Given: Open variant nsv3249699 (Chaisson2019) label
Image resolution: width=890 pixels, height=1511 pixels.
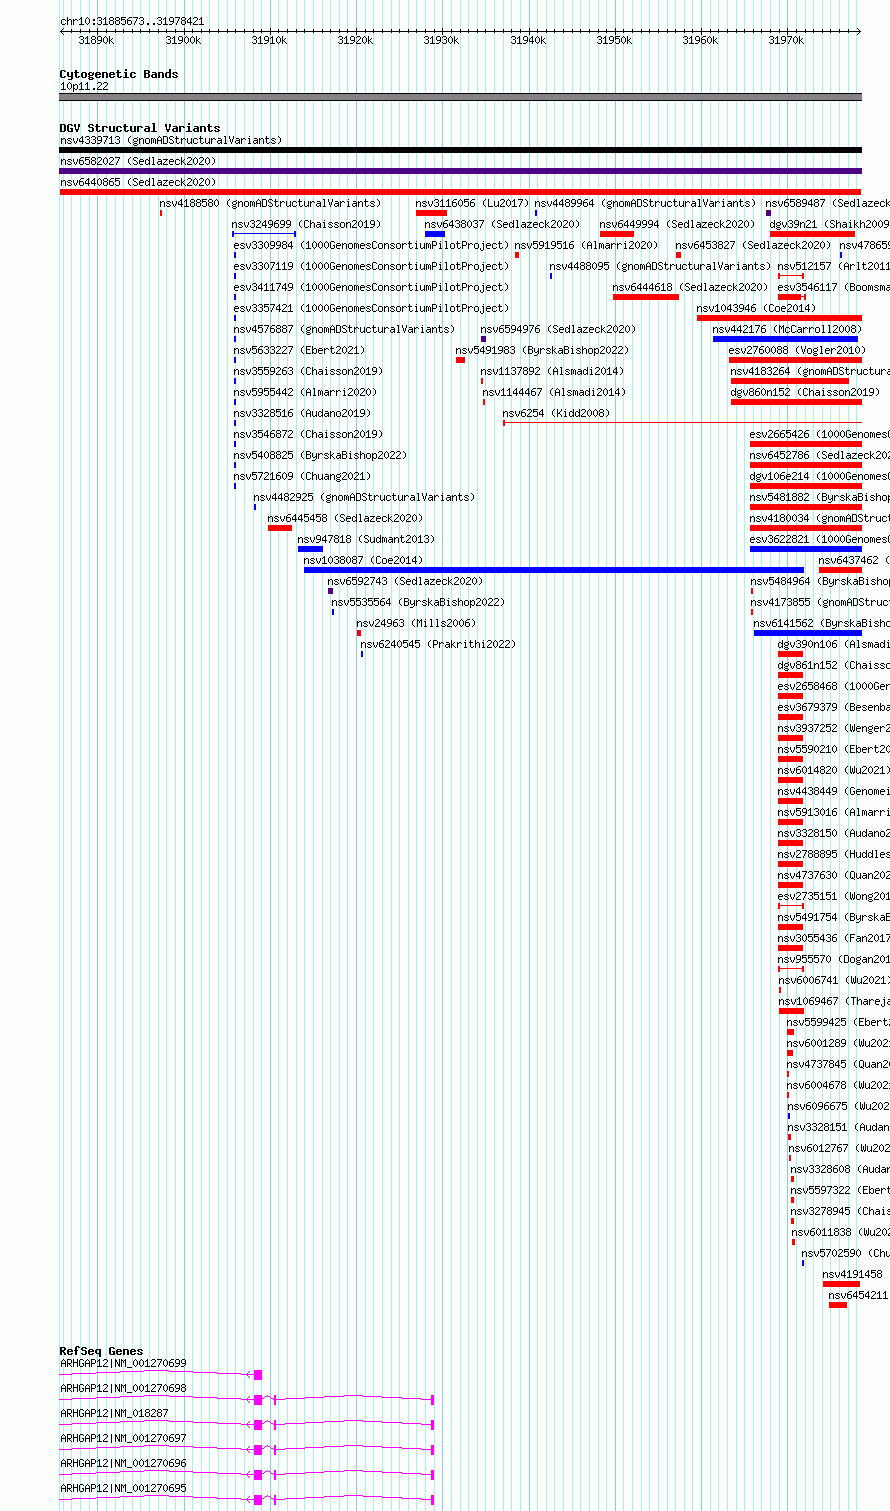Looking at the screenshot, I should pyautogui.click(x=306, y=224).
